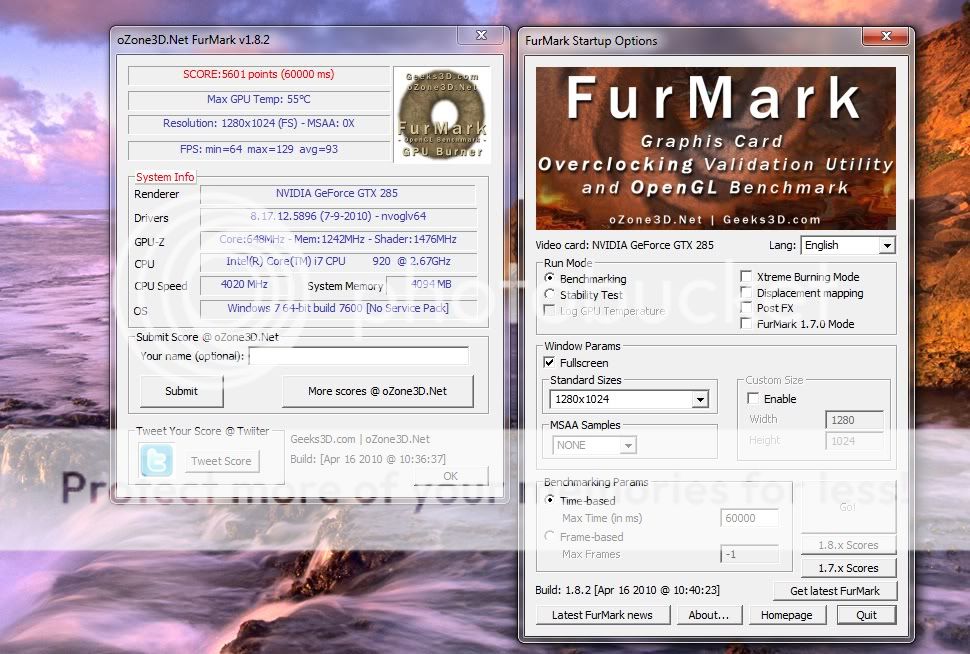The image size is (970, 654).
Task: Click the Max Time (in ms) field
Action: pos(749,518)
